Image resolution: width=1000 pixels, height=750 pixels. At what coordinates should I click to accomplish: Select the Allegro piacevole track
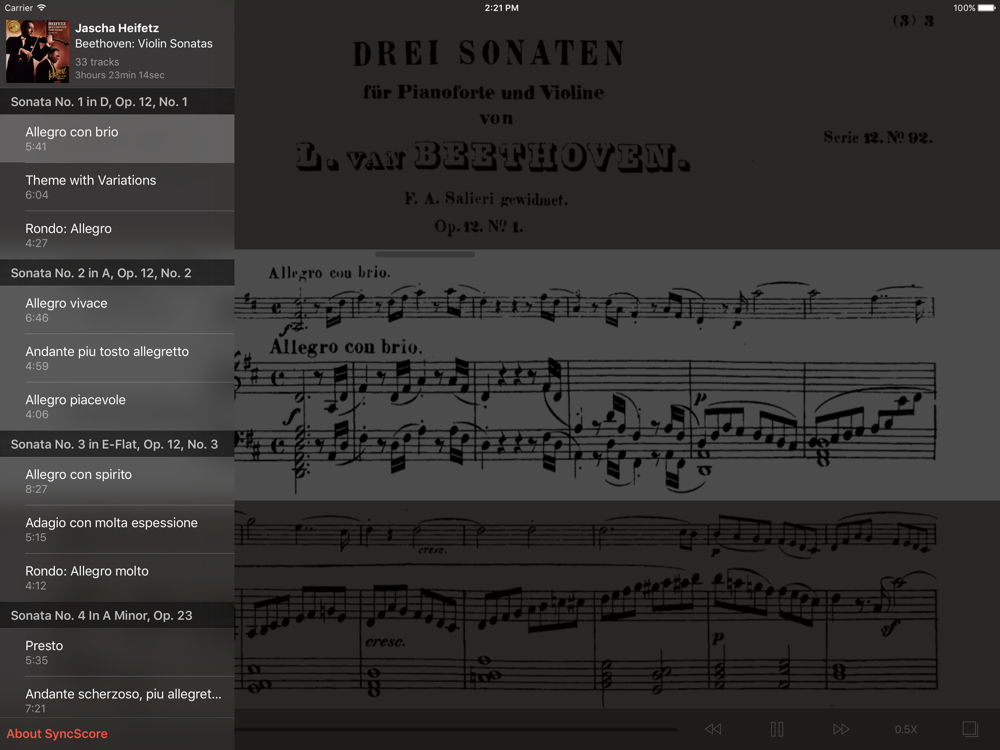point(117,406)
